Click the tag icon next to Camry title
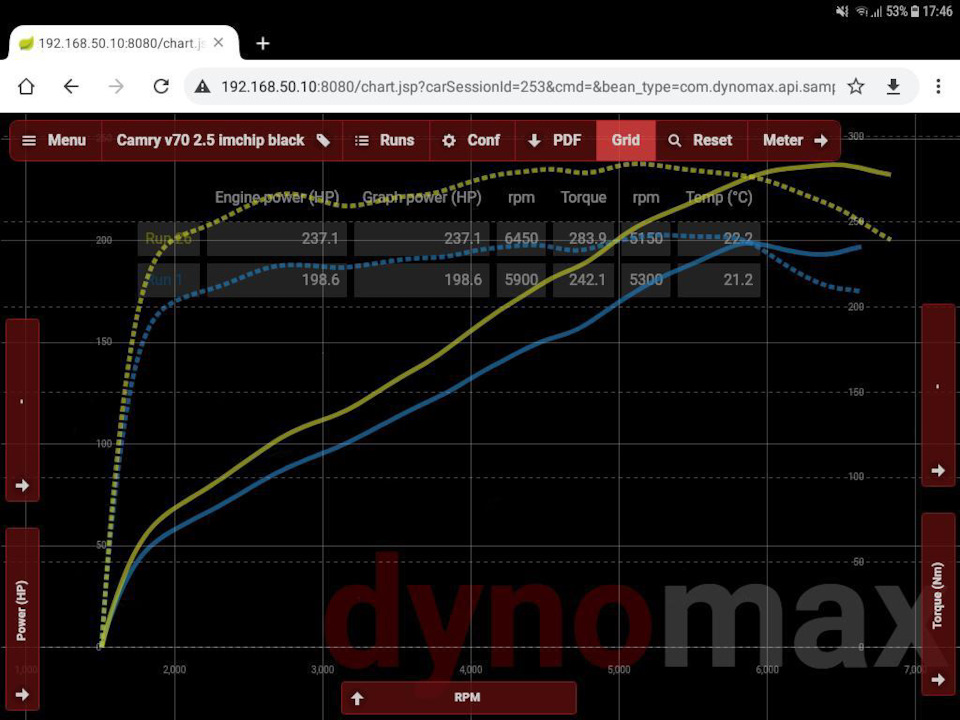Image resolution: width=960 pixels, height=720 pixels. pos(323,141)
